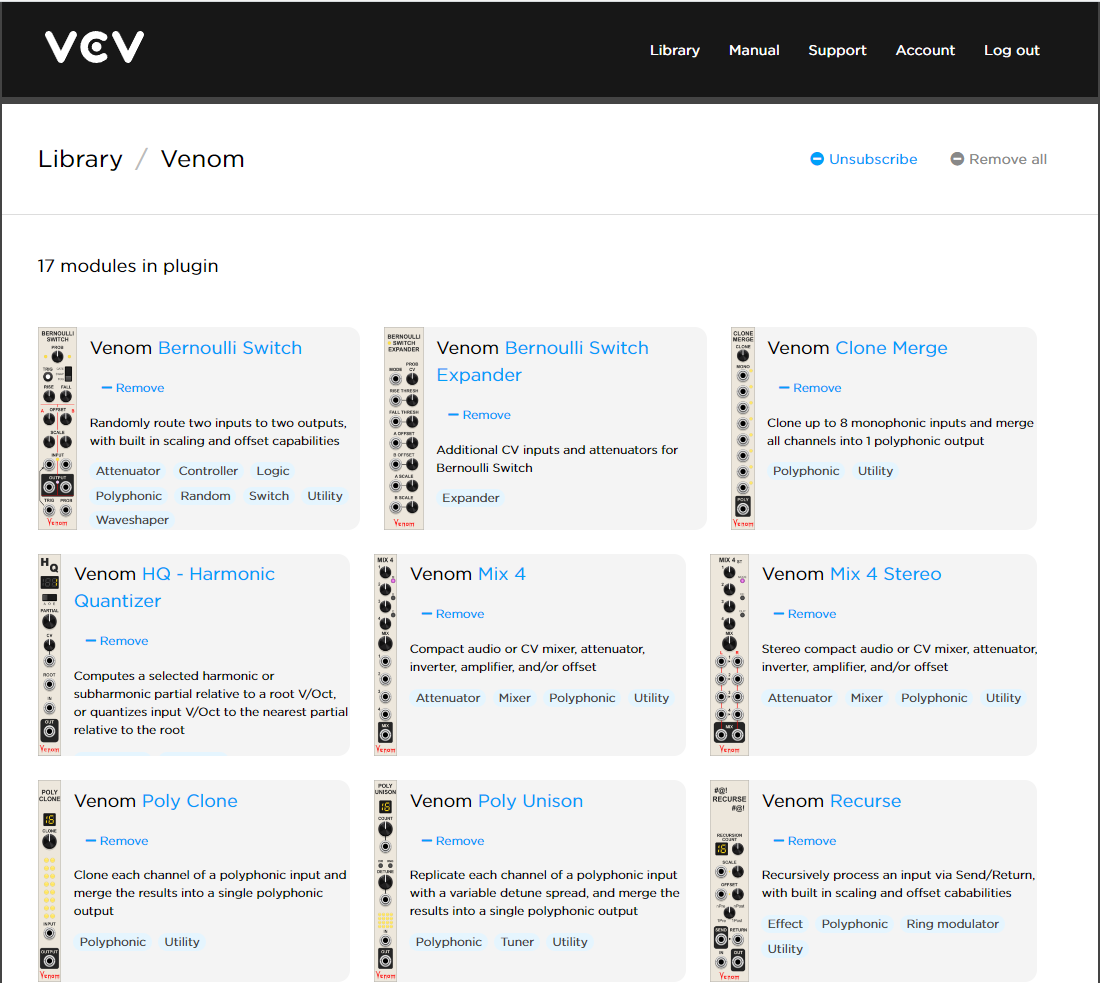Remove the Mix 4 Stereo module
Image resolution: width=1100 pixels, height=983 pixels.
click(805, 614)
